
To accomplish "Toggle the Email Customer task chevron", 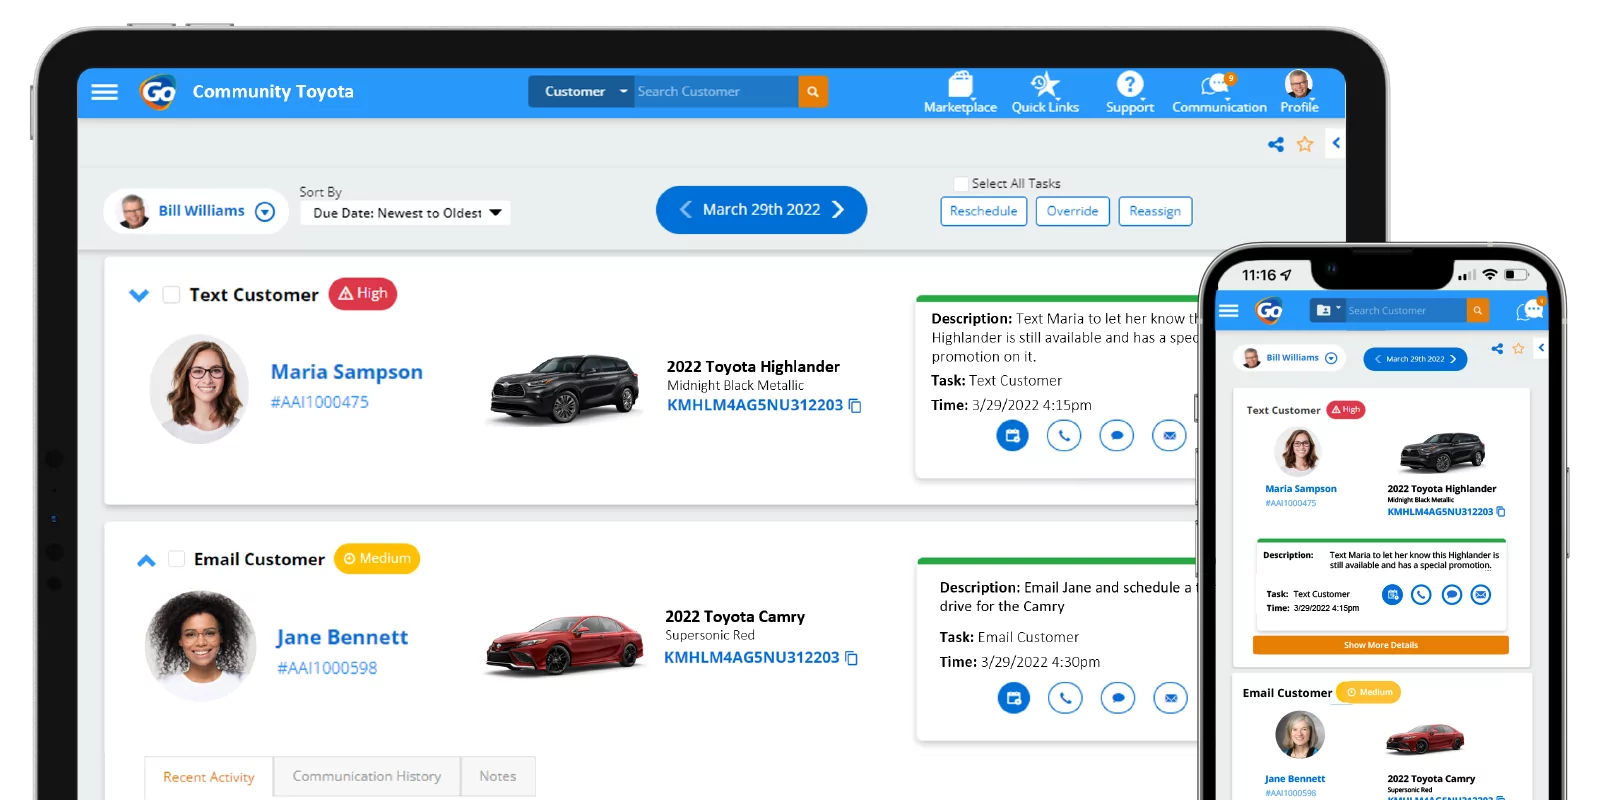I will pyautogui.click(x=146, y=560).
